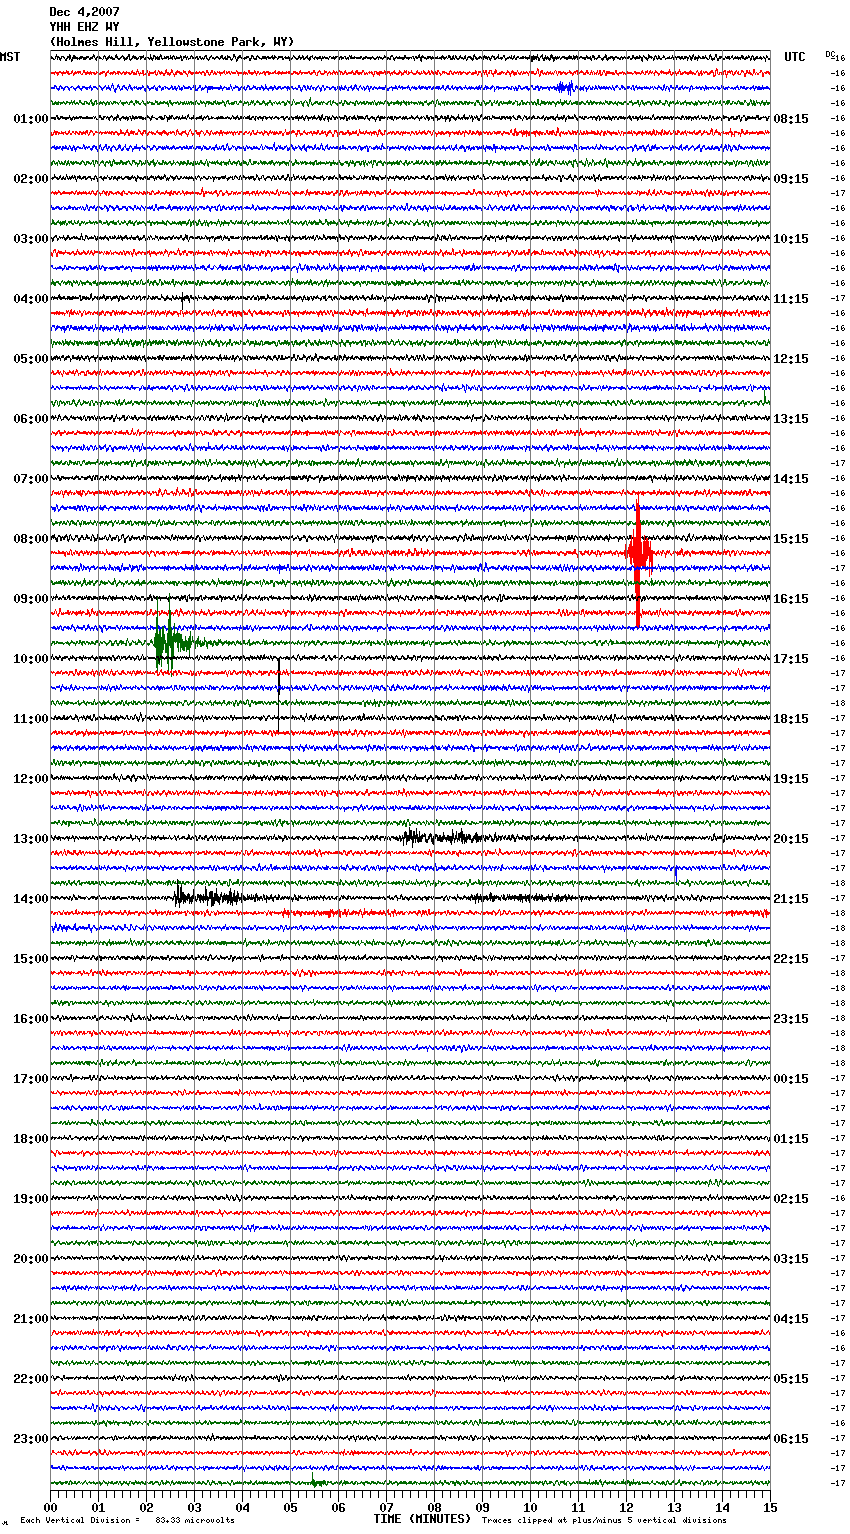The image size is (850, 1534).
Task: Click the 20:15 UTC time label
Action: [x=791, y=839]
